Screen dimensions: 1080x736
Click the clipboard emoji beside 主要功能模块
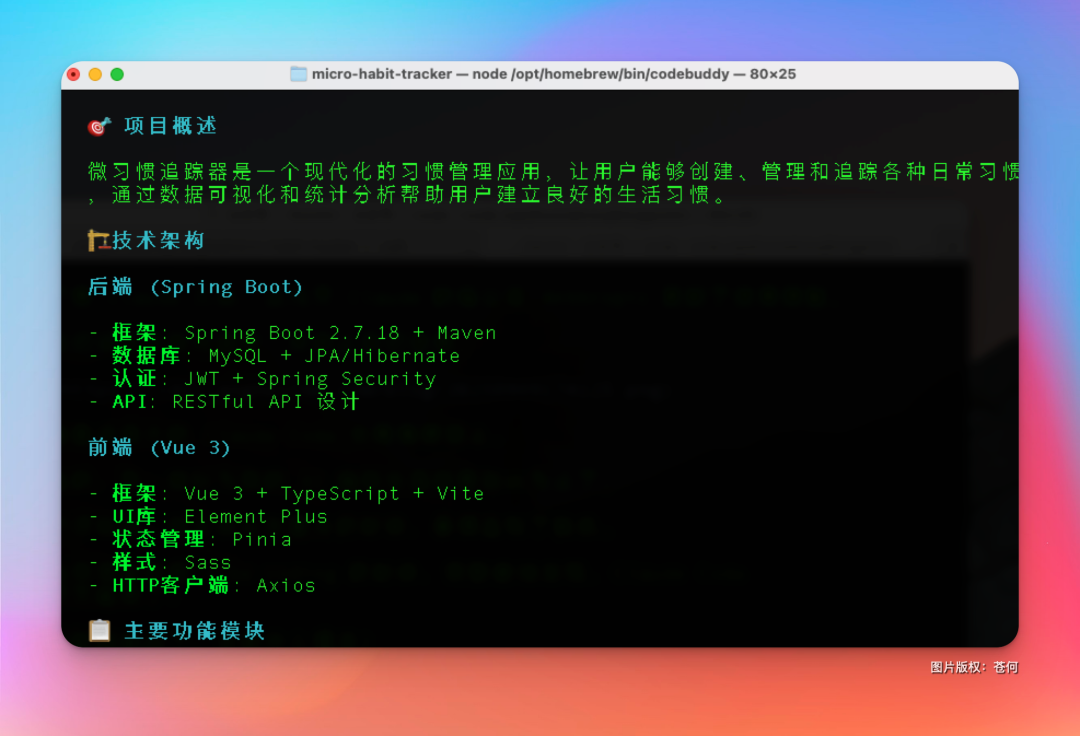click(100, 630)
